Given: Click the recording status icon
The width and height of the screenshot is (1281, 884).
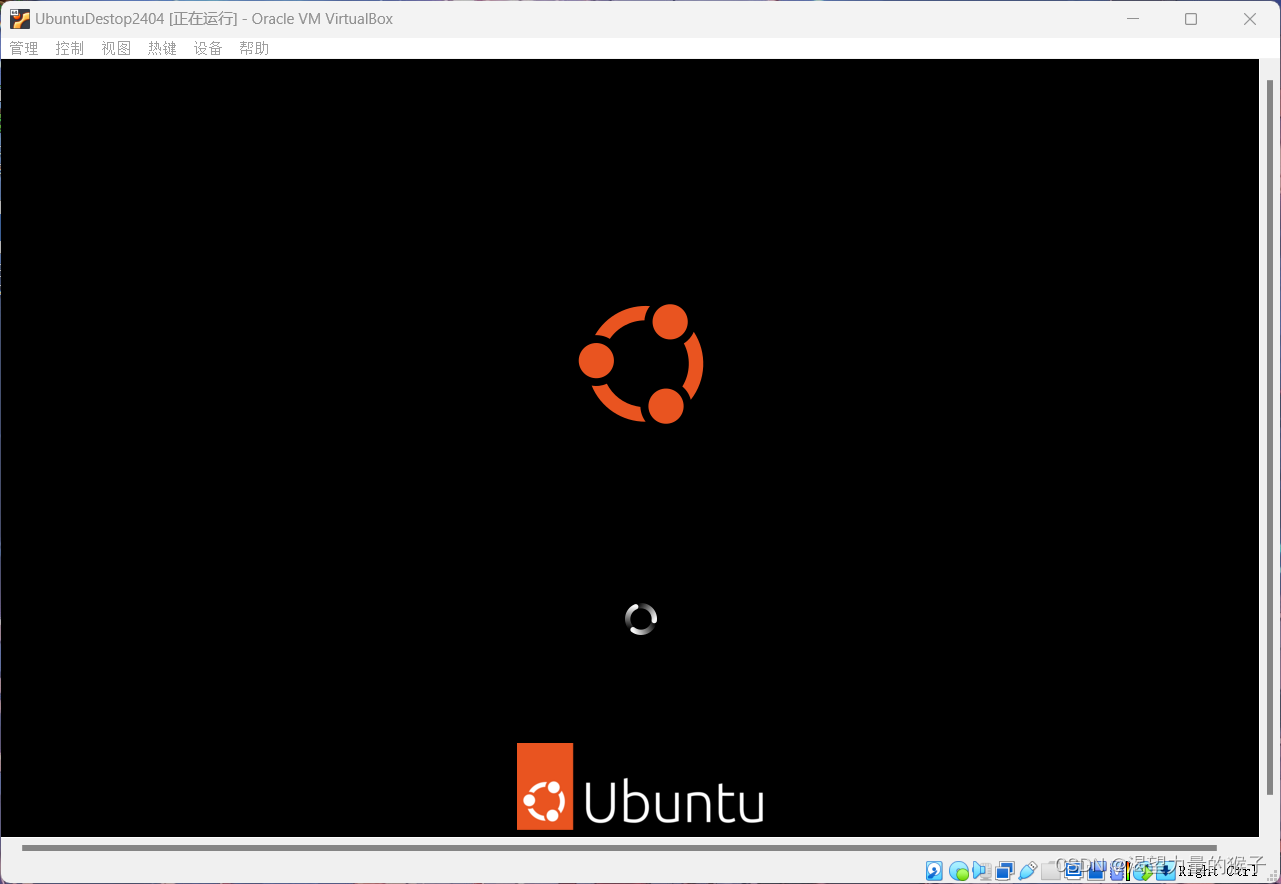Looking at the screenshot, I should pyautogui.click(x=1096, y=871).
